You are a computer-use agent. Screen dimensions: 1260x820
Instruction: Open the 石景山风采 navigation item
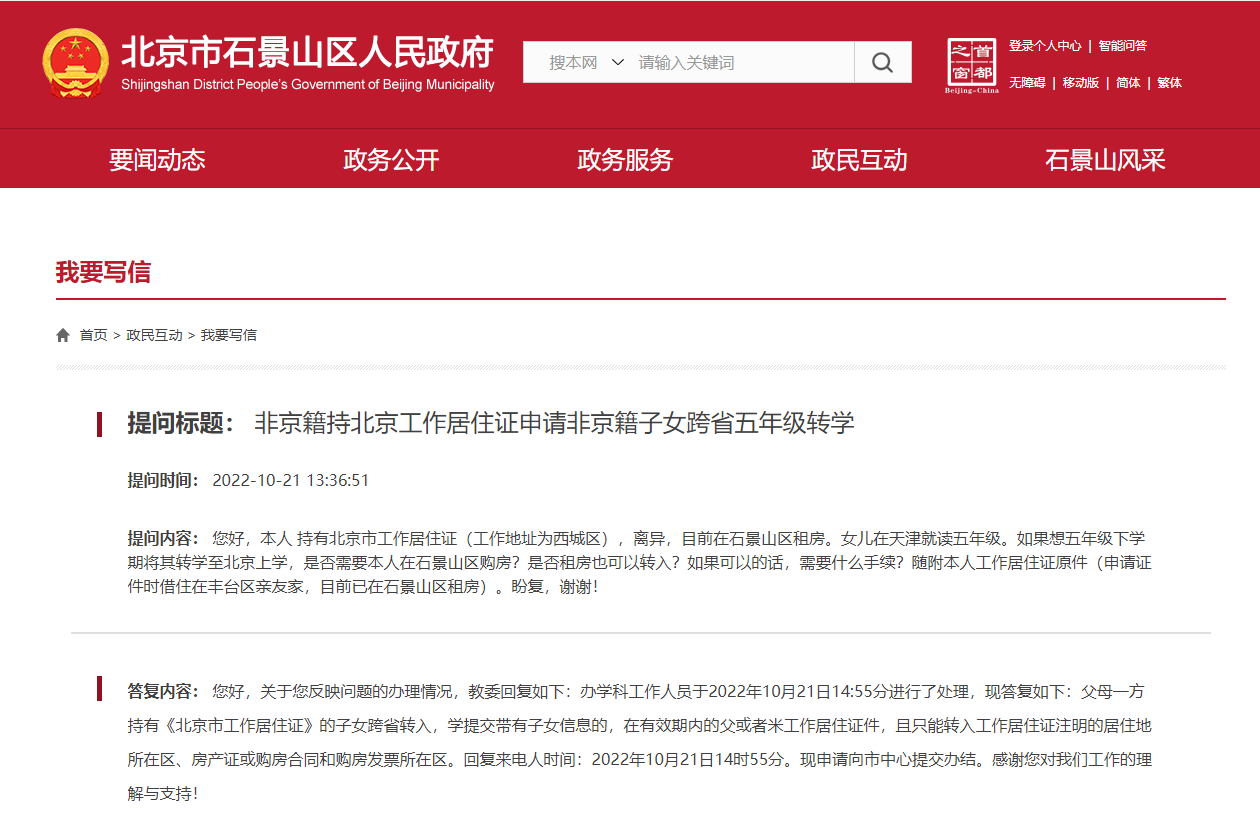[x=1105, y=160]
